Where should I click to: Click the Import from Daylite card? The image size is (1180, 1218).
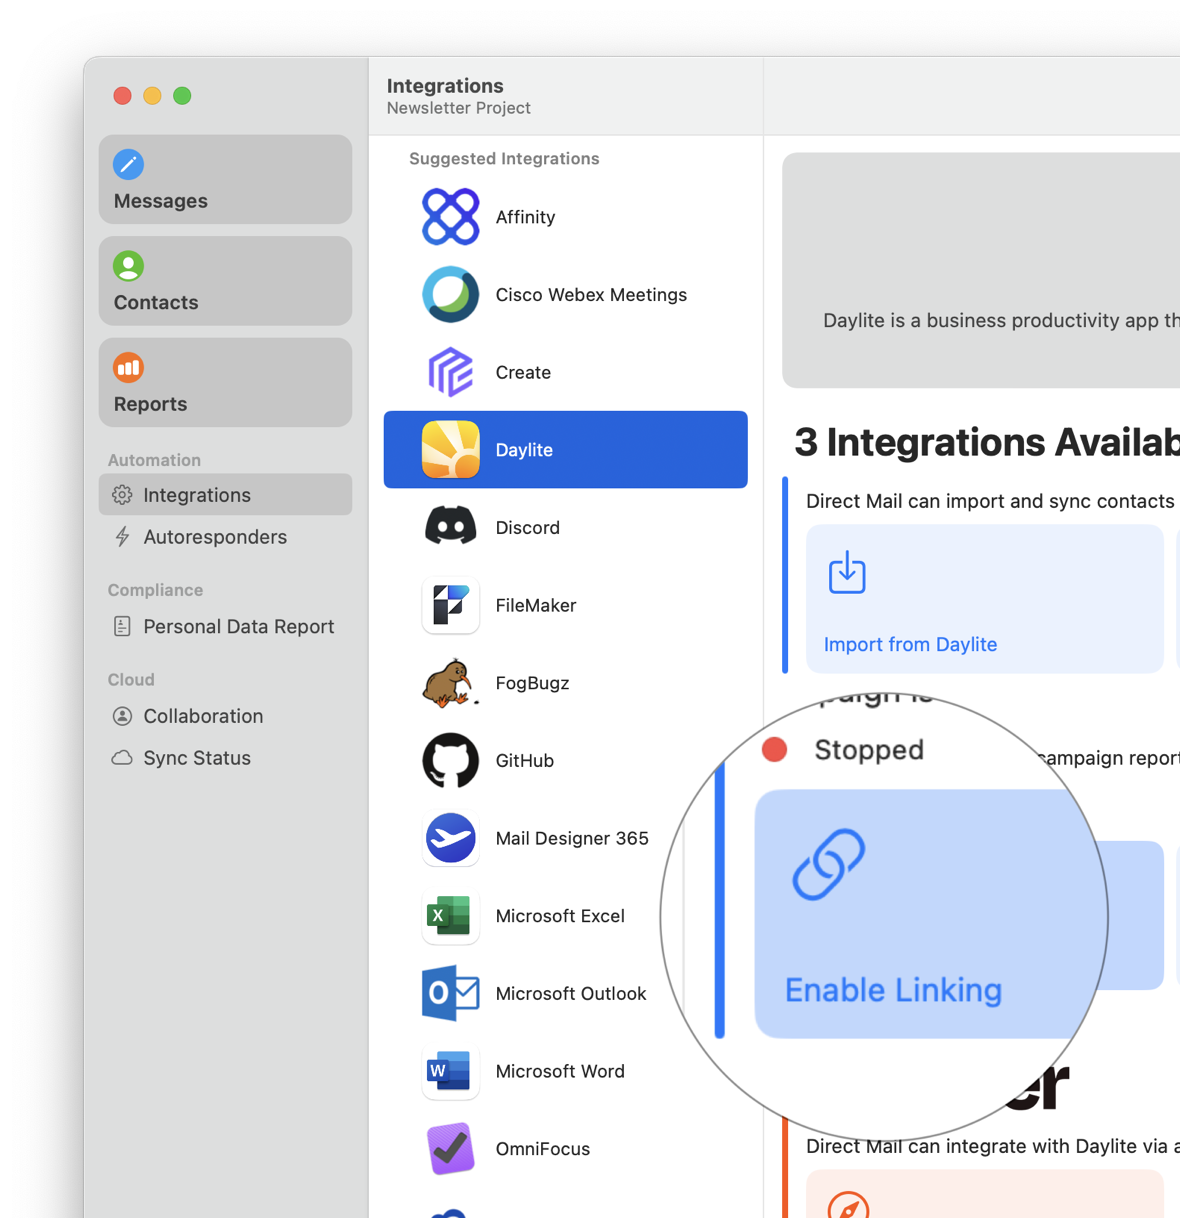coord(985,599)
